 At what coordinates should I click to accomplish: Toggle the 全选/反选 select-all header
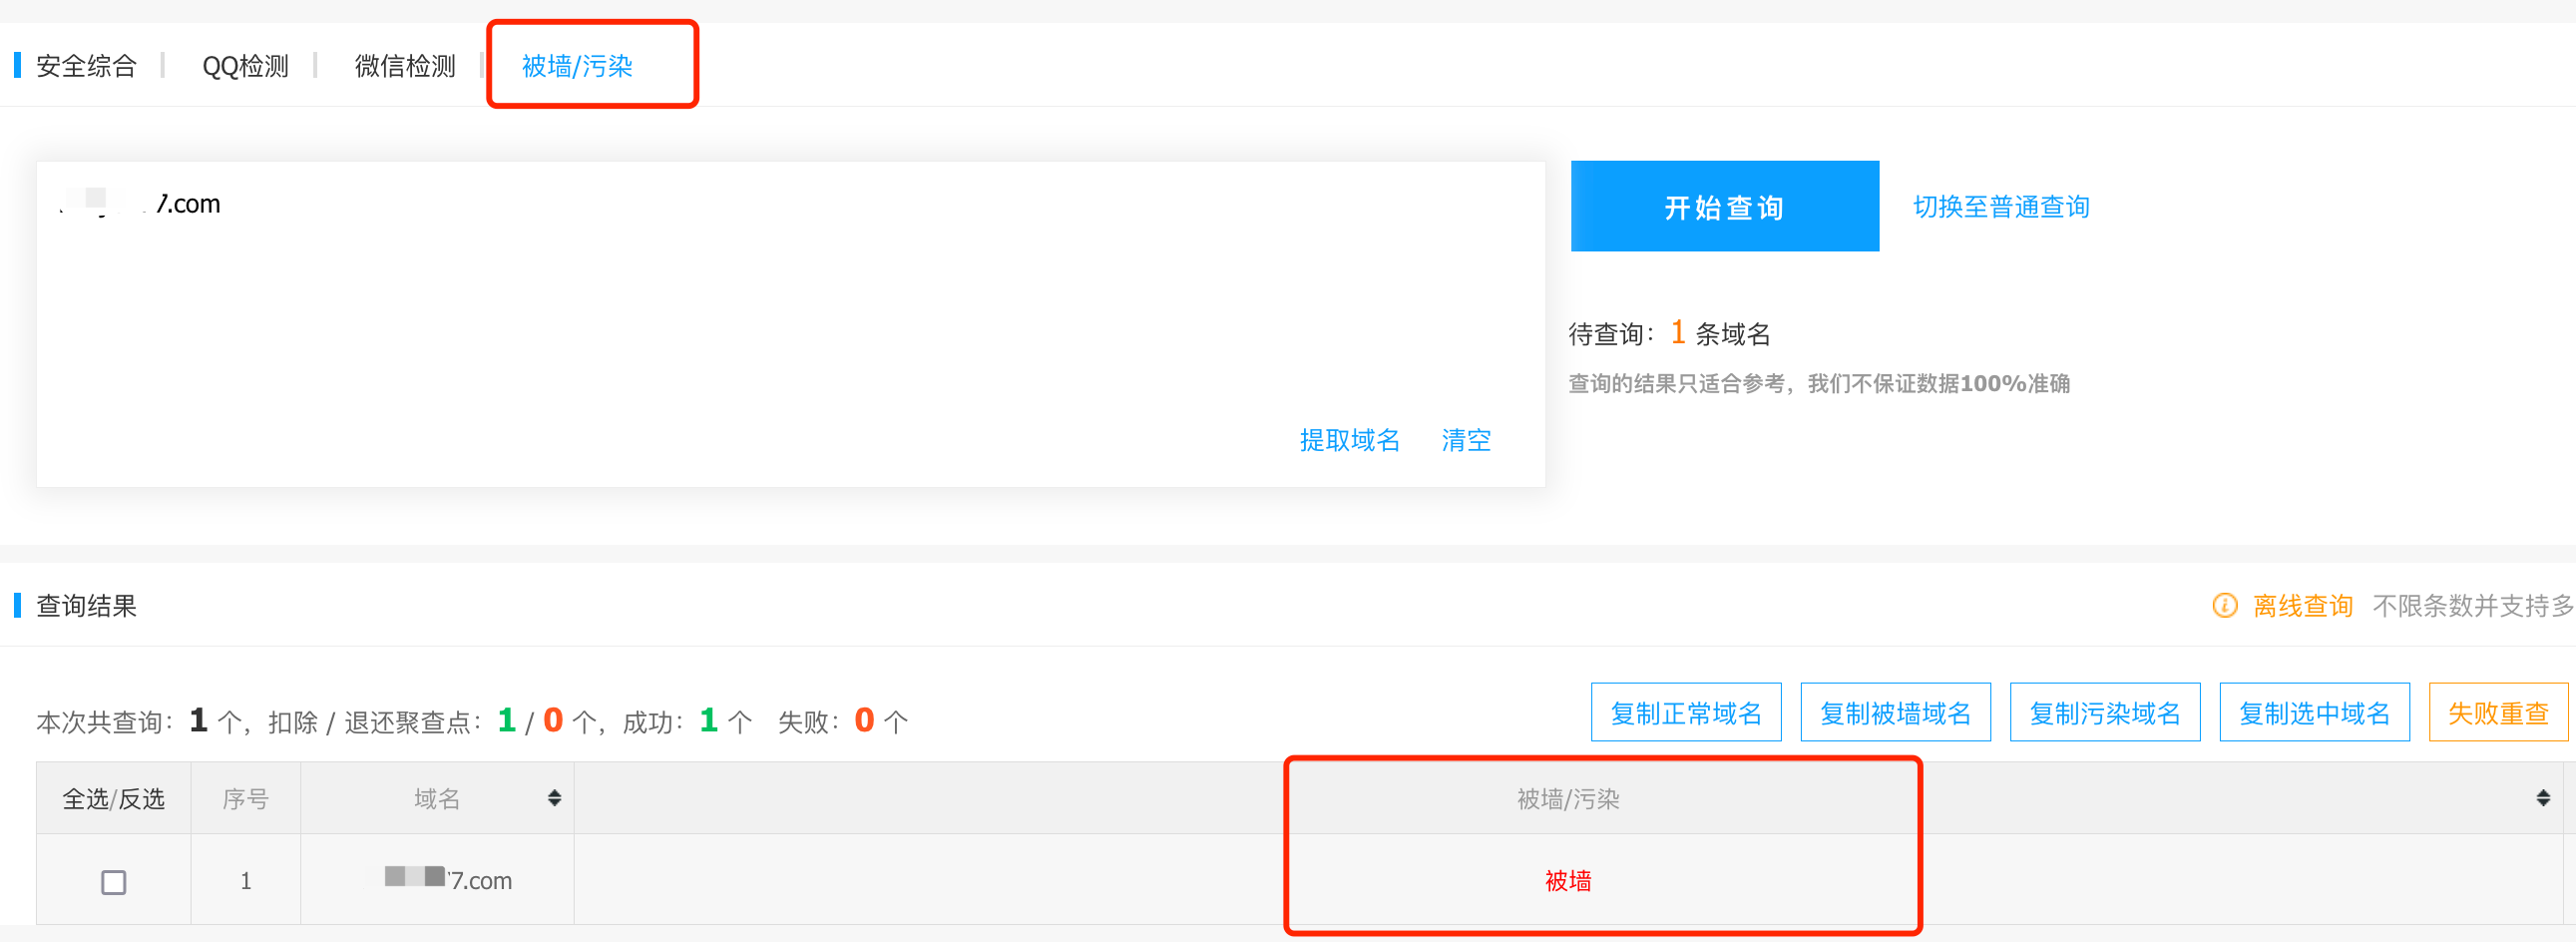(x=114, y=799)
